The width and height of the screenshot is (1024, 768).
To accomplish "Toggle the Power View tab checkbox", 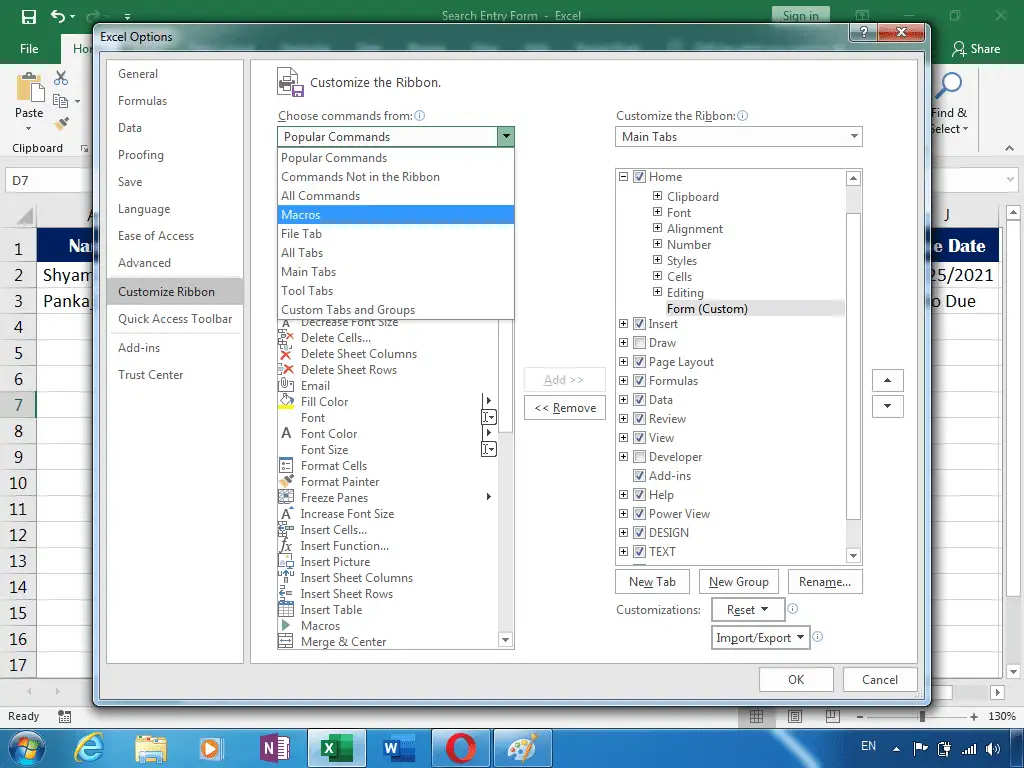I will pos(639,513).
